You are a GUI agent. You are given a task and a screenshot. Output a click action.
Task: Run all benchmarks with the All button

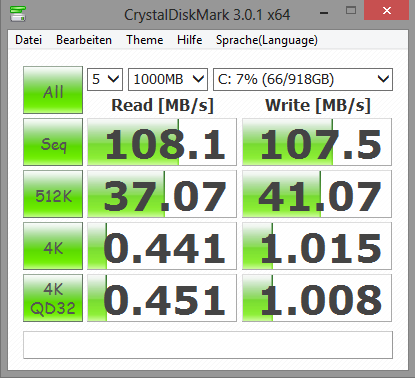(x=53, y=90)
